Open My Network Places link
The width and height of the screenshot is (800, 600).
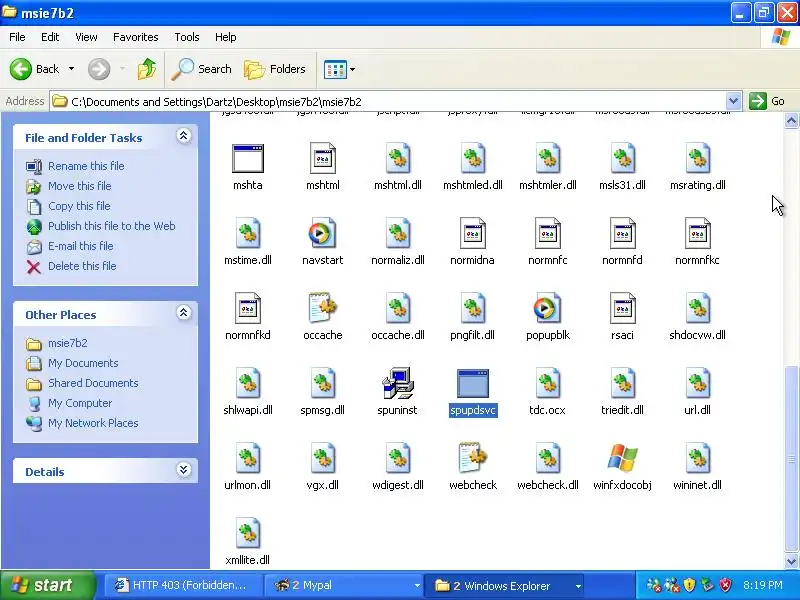(93, 423)
